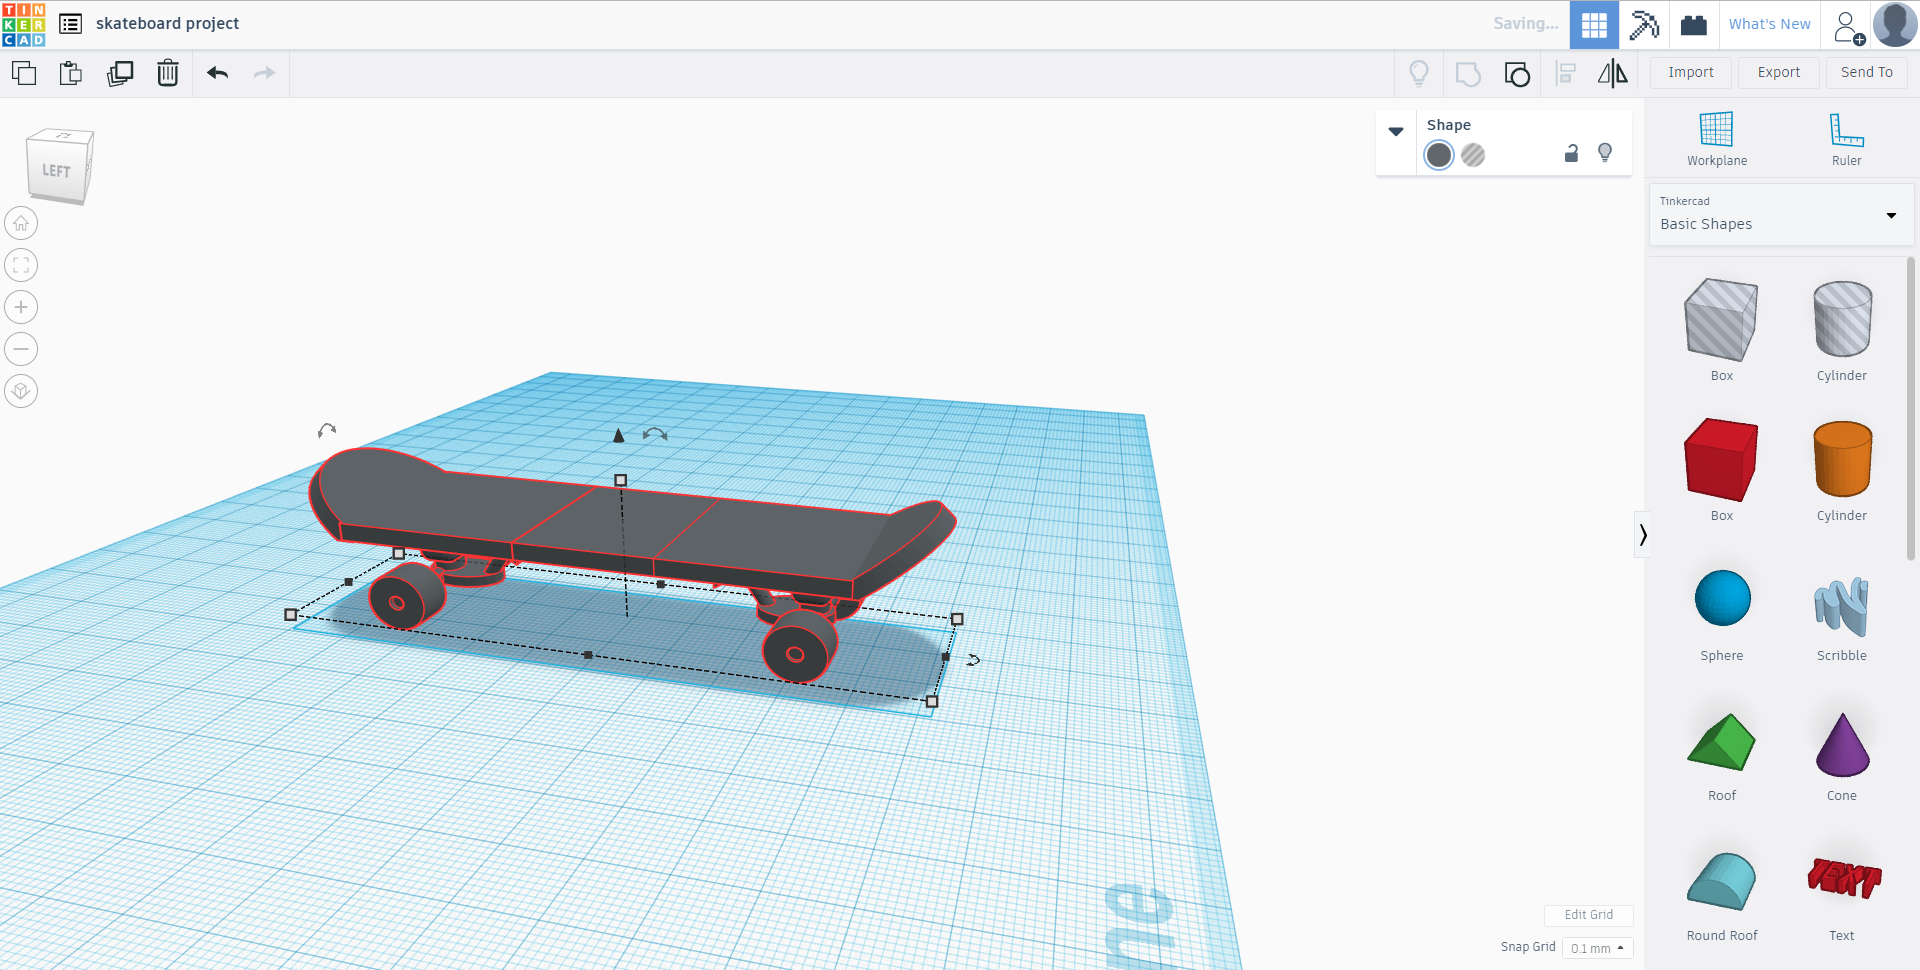Image resolution: width=1920 pixels, height=970 pixels.
Task: Zoom out of the workplane
Action: coord(21,349)
